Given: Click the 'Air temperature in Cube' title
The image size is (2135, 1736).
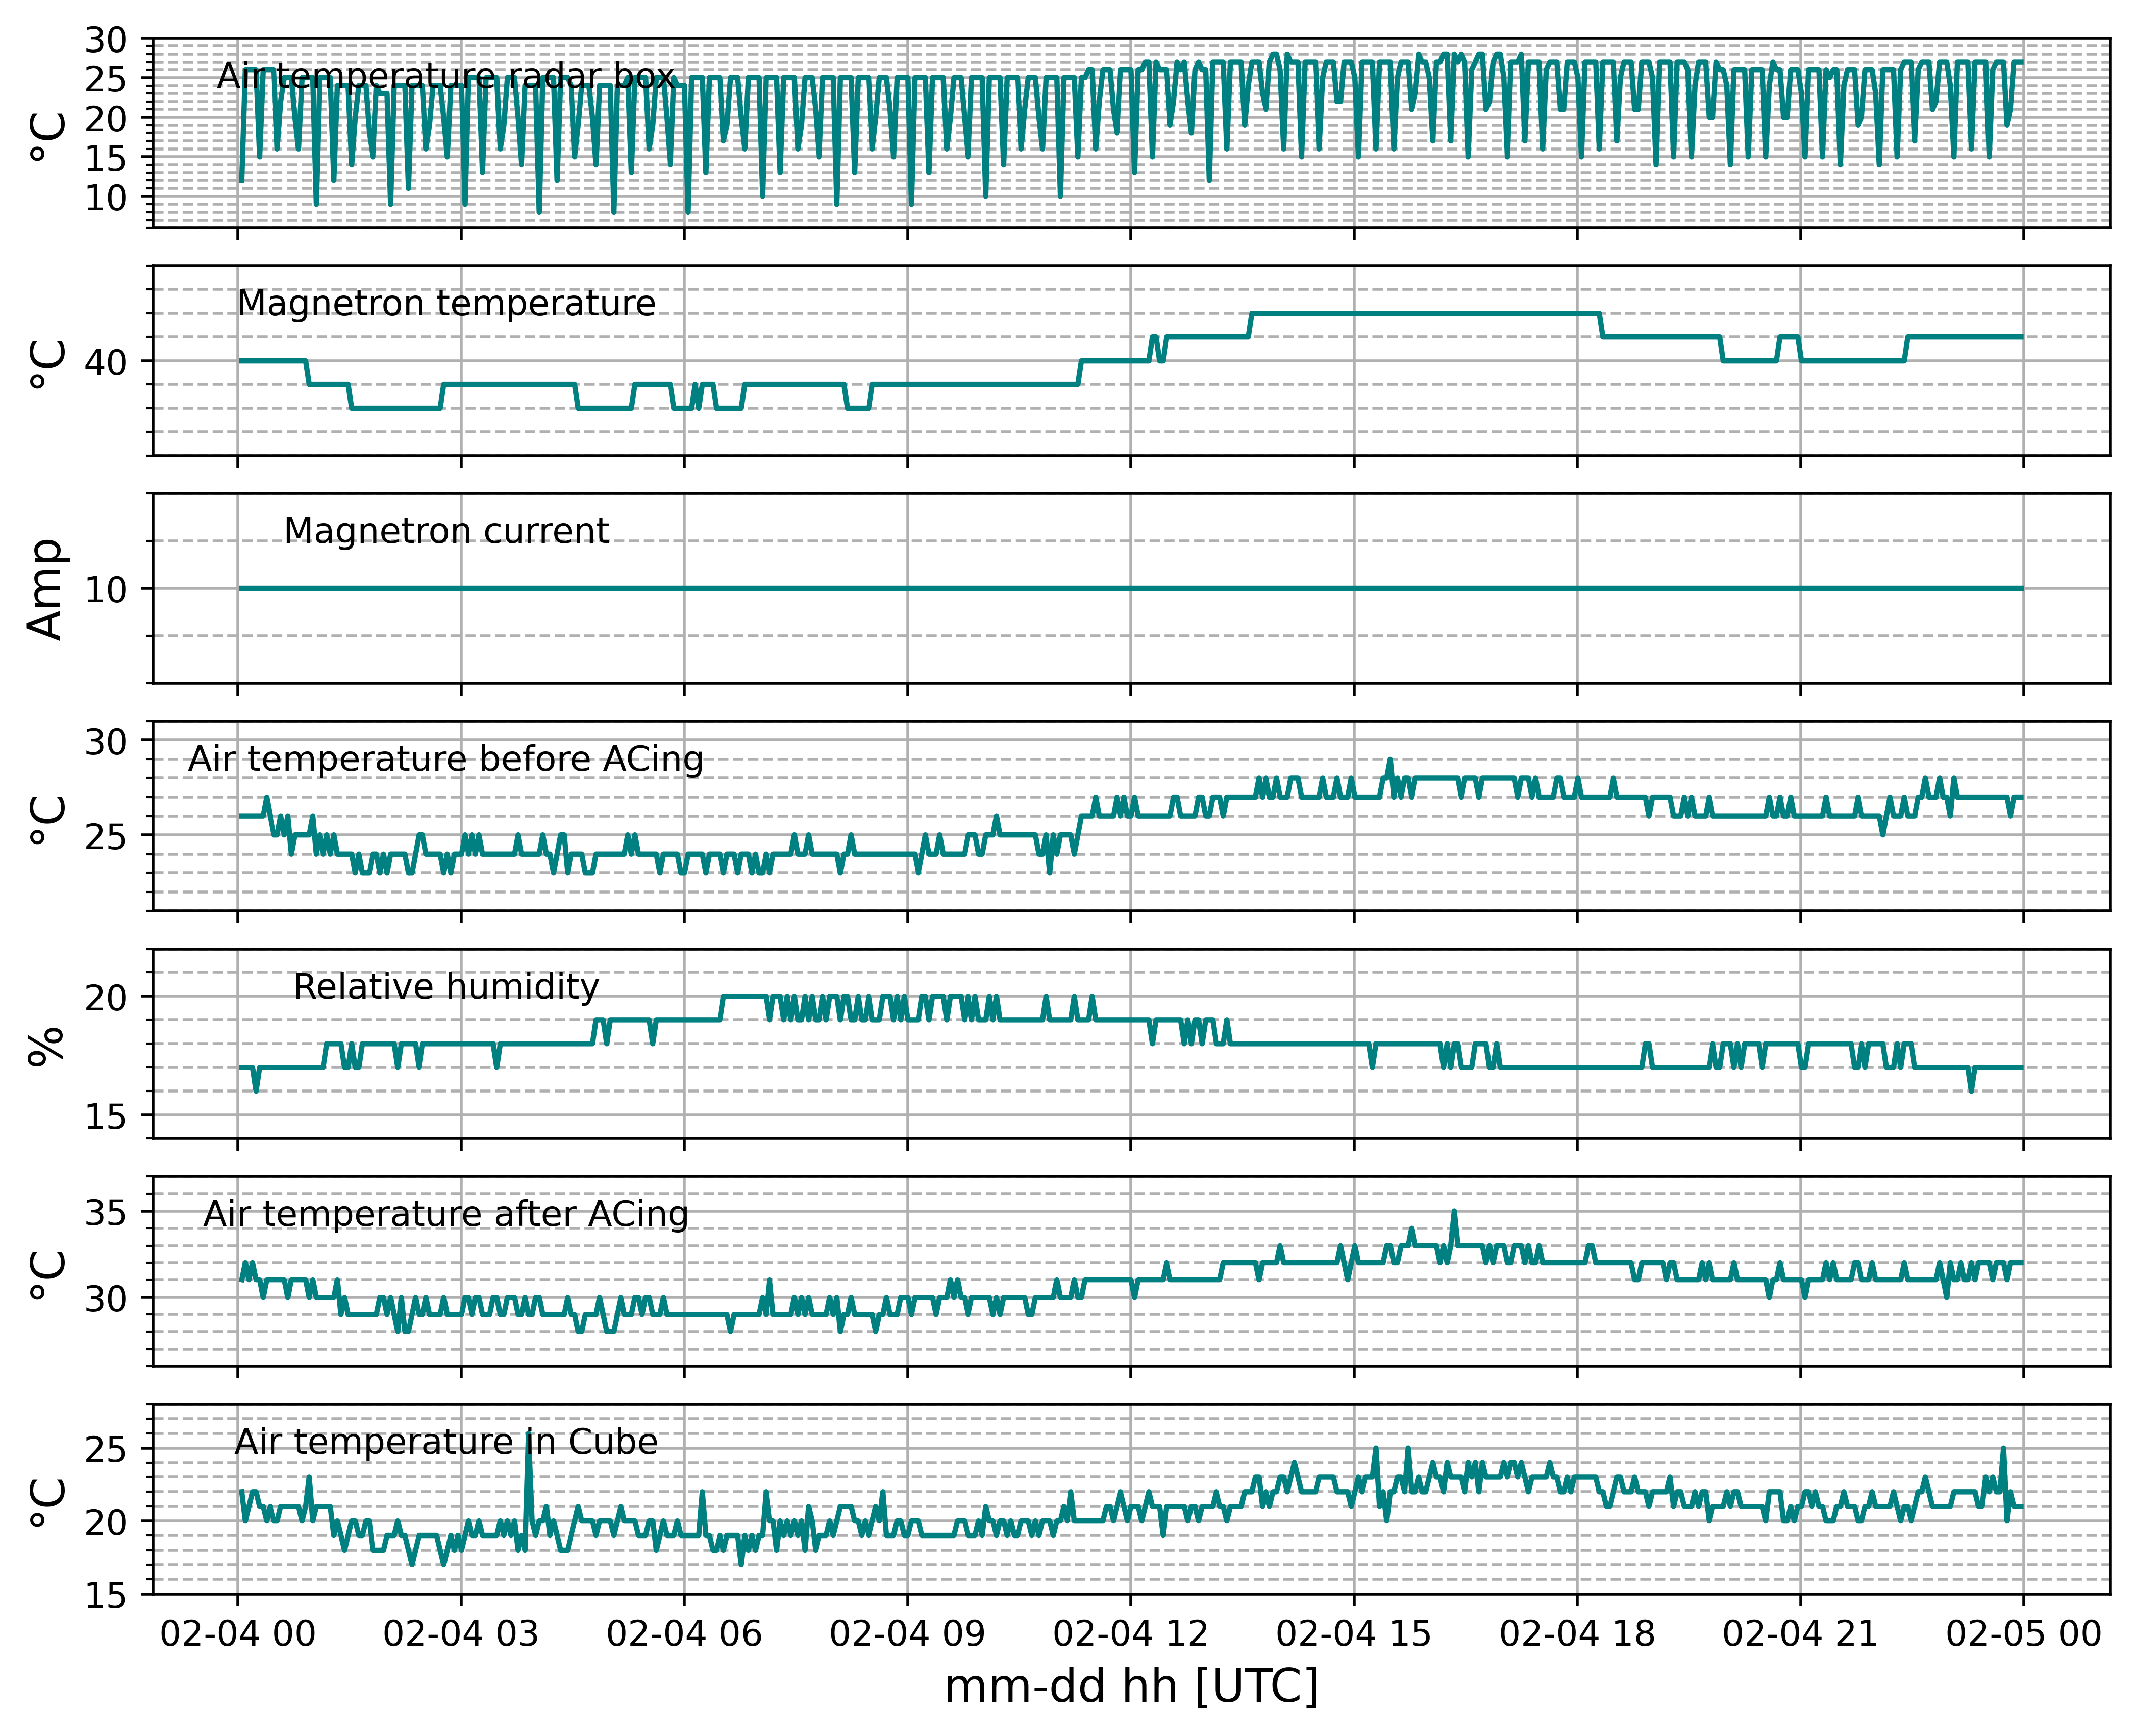Looking at the screenshot, I should [446, 1442].
